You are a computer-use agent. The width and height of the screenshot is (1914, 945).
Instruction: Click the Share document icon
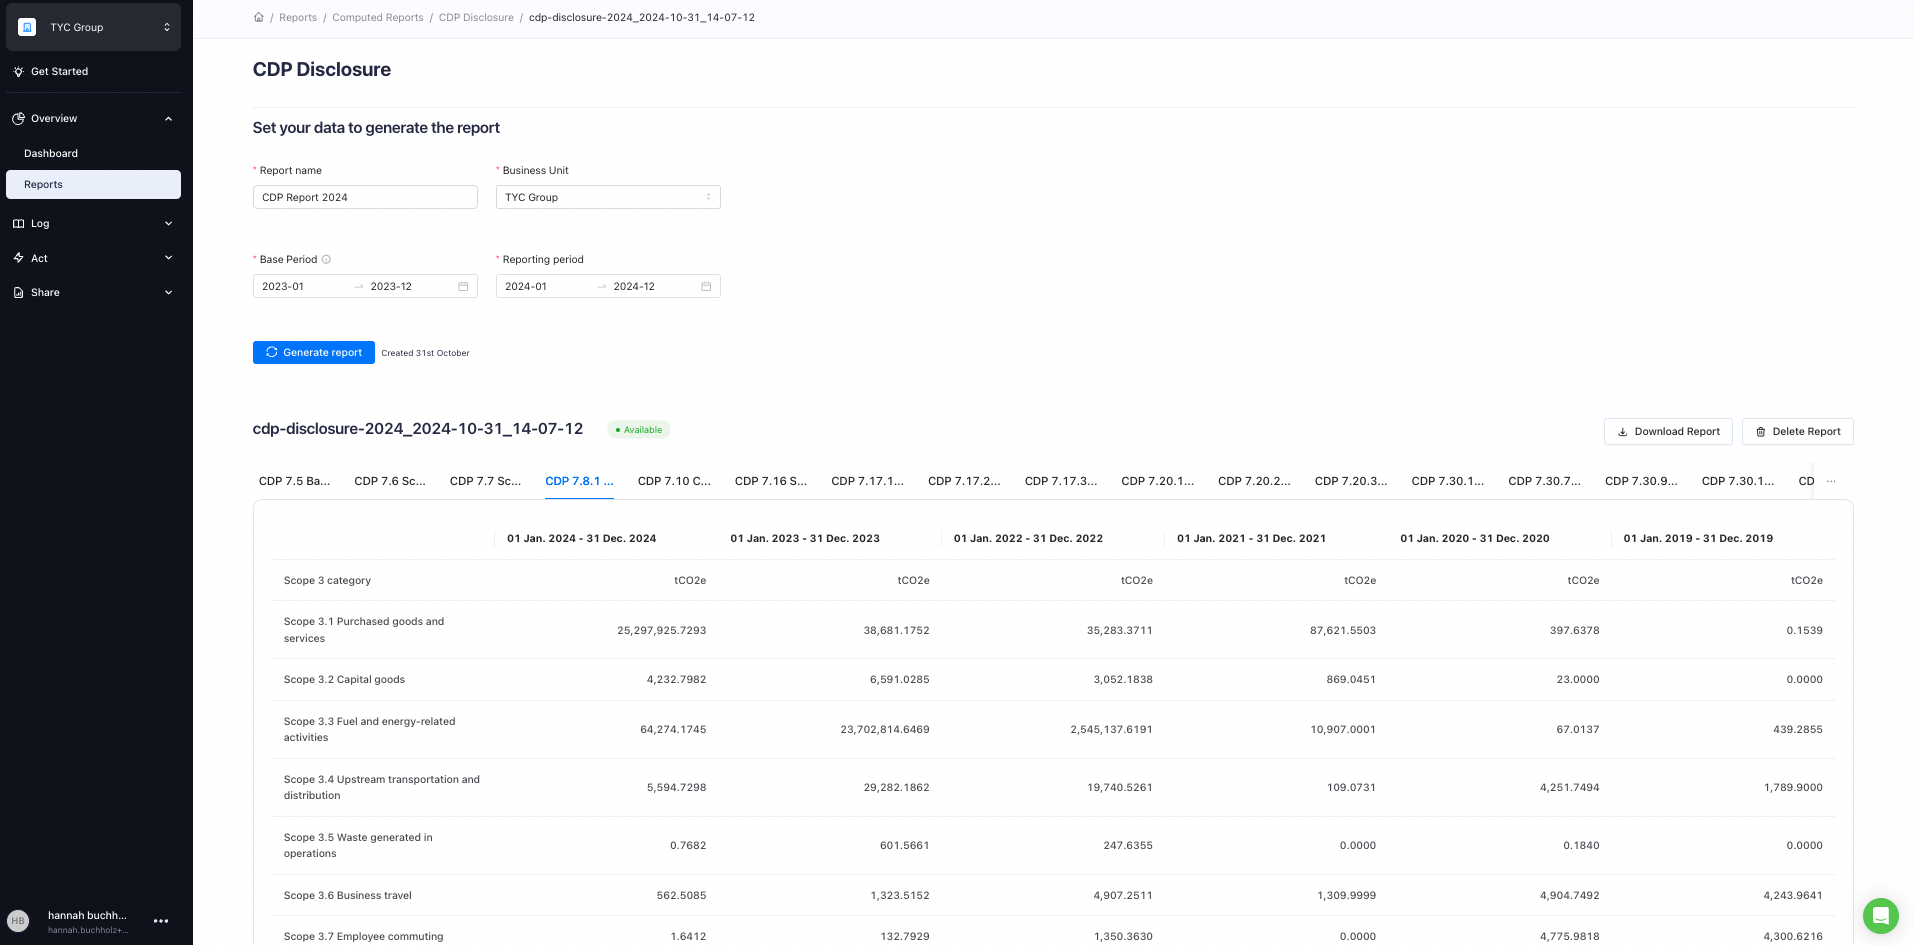point(18,293)
